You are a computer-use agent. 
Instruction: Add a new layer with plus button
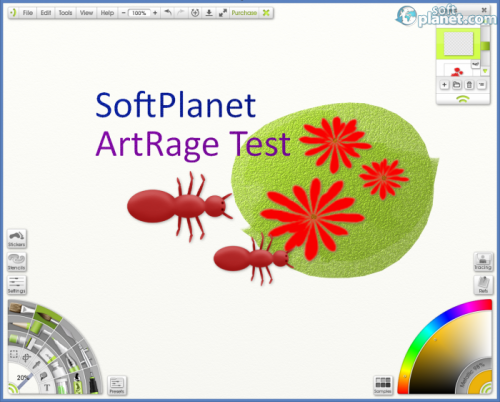[444, 85]
